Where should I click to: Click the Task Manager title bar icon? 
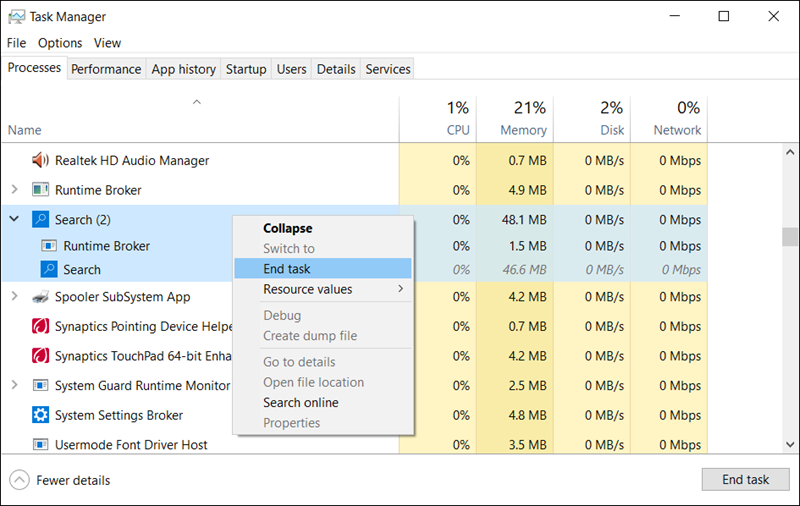click(17, 17)
